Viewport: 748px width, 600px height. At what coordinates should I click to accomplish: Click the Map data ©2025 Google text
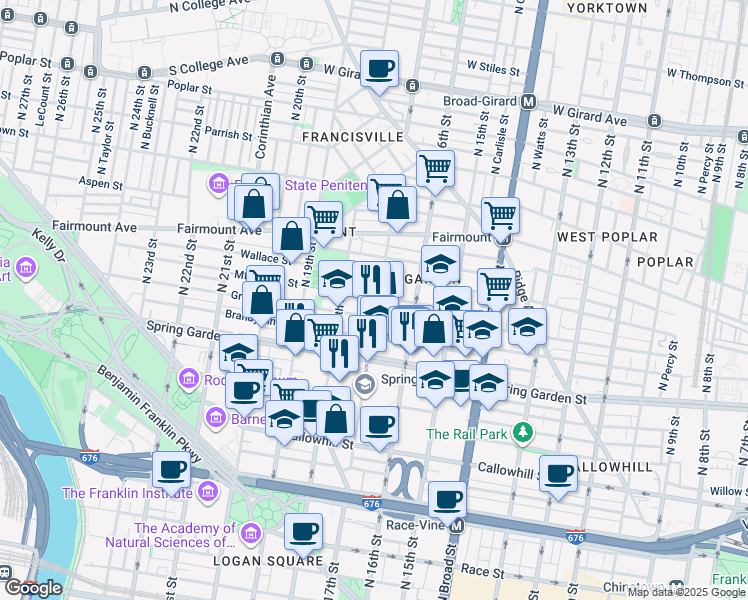(687, 592)
